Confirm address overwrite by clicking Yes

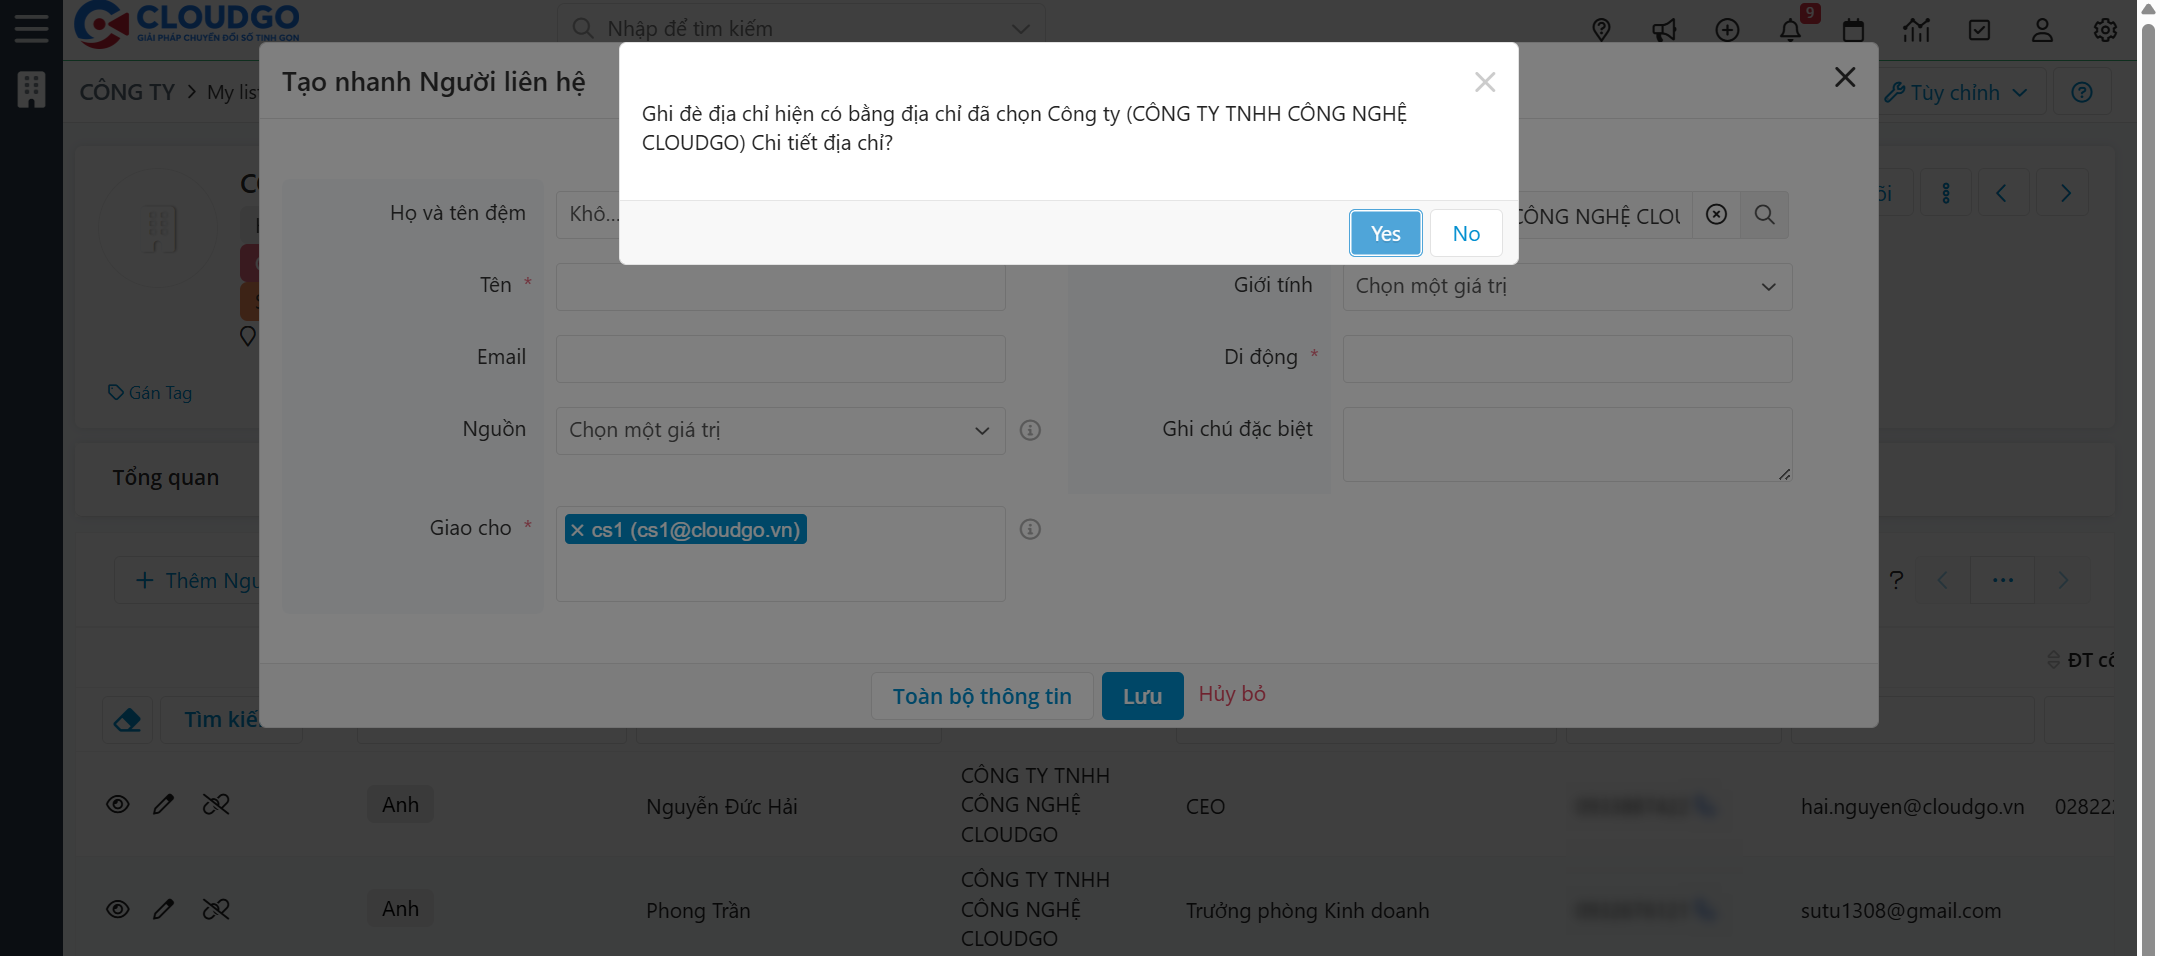[x=1385, y=233]
